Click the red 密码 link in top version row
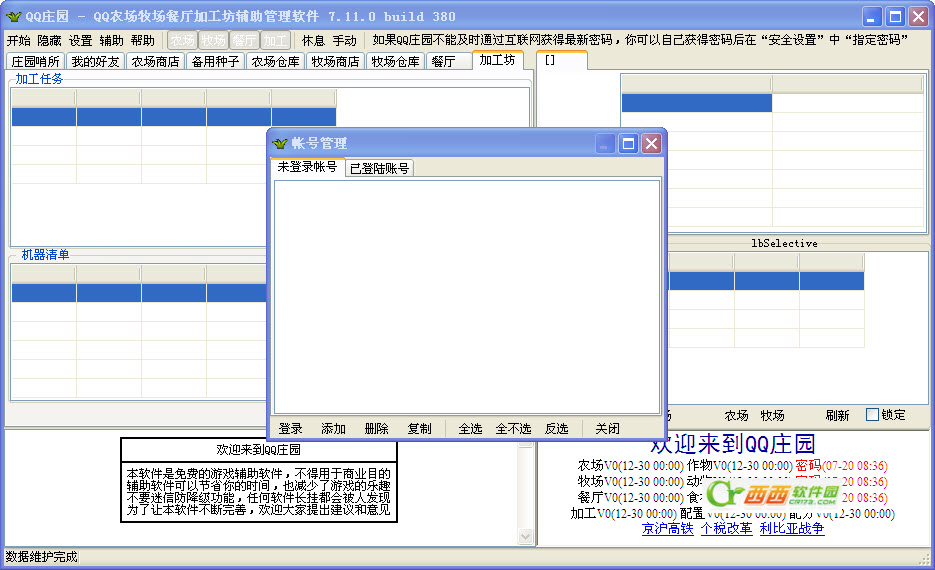The image size is (935, 570). coord(808,465)
